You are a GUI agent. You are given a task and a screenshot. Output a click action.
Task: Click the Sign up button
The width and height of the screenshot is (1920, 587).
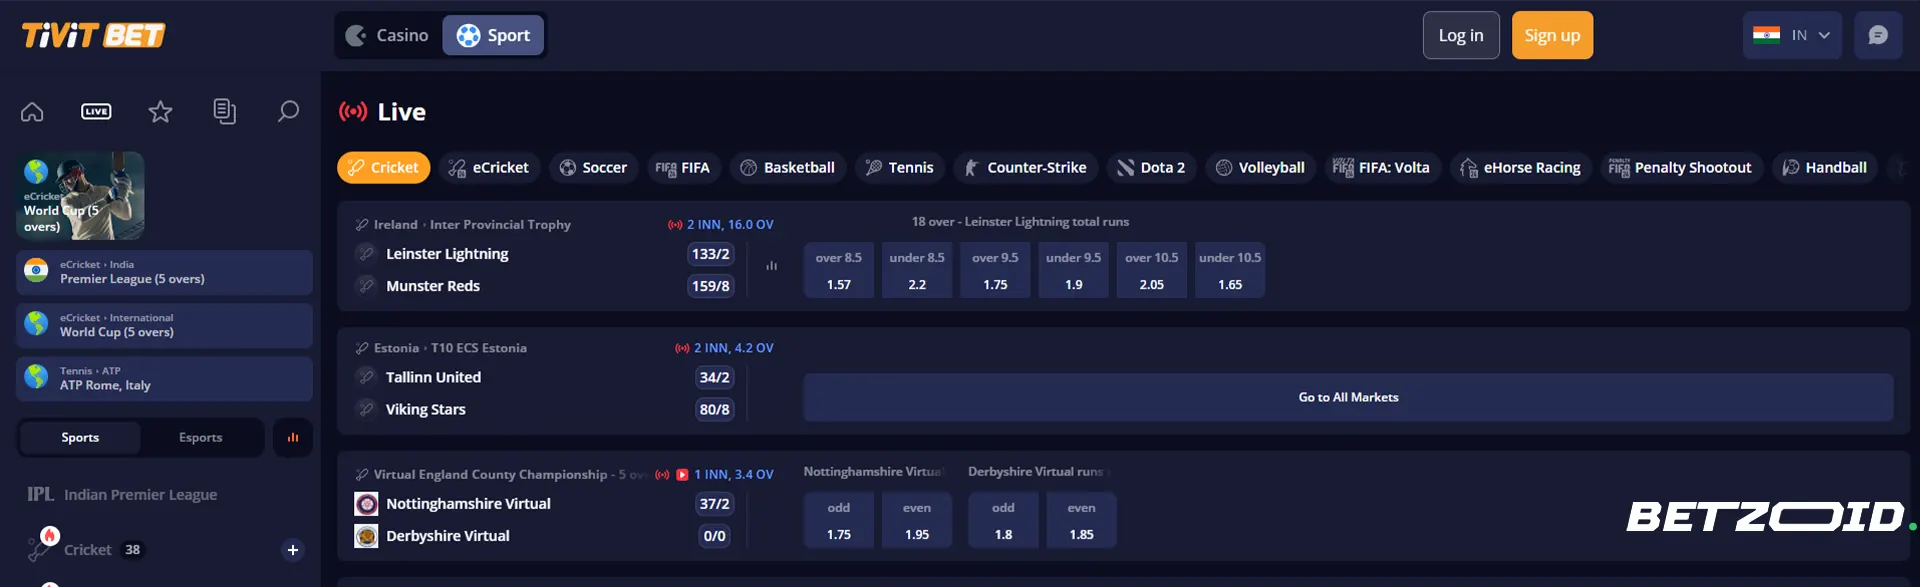click(1551, 36)
